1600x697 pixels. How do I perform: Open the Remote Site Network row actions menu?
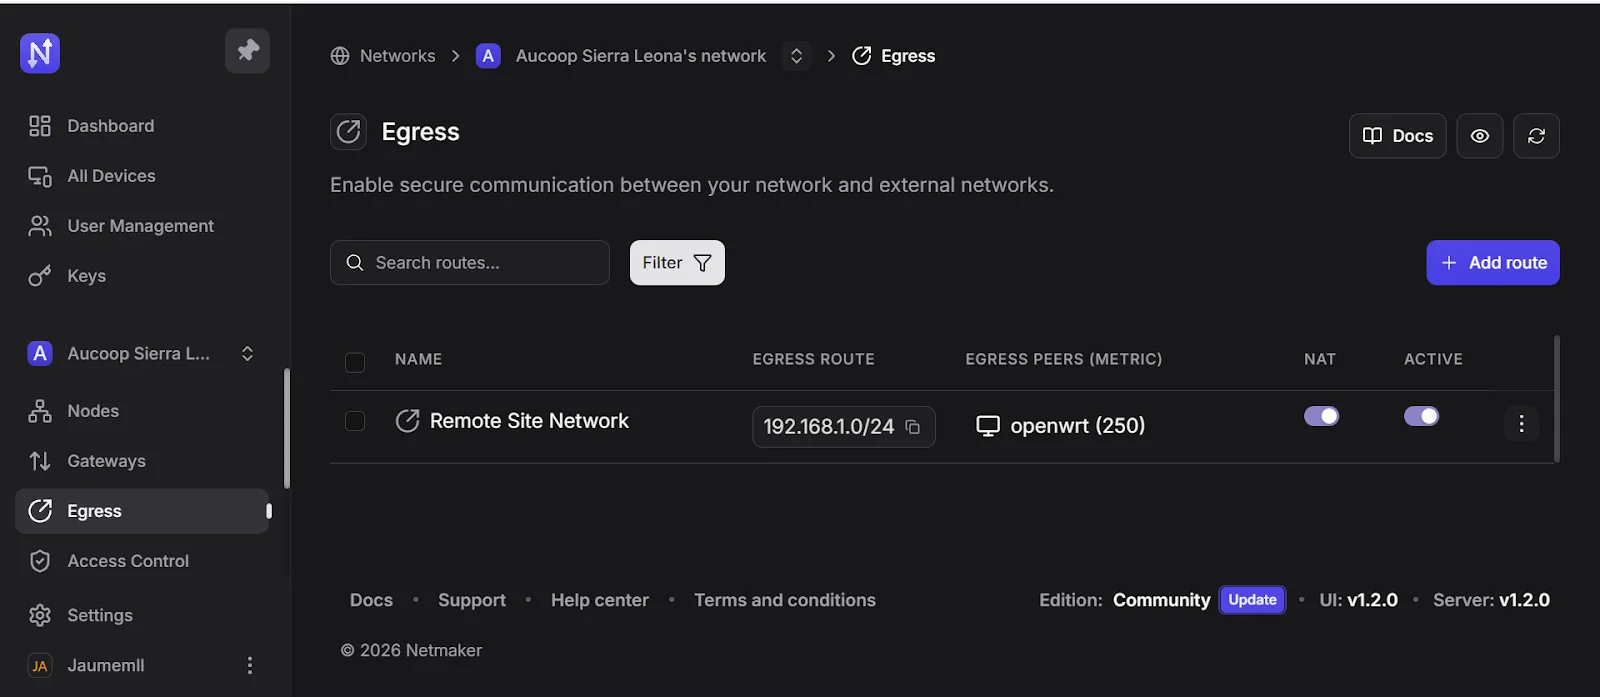(1521, 424)
